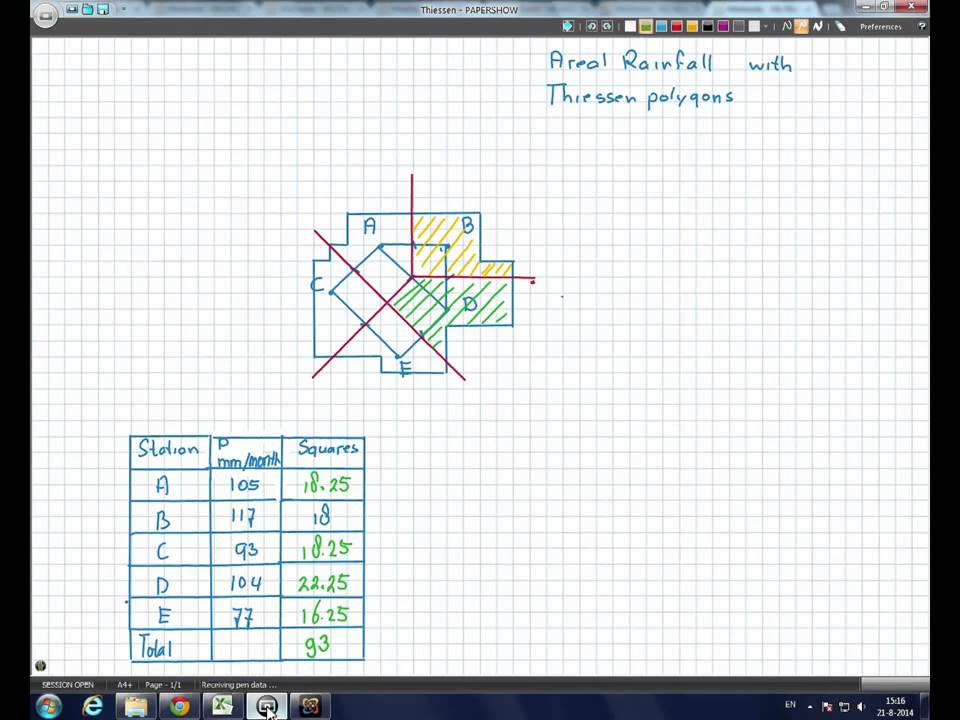Click the 'Receiving pen data' status text

pos(239,684)
